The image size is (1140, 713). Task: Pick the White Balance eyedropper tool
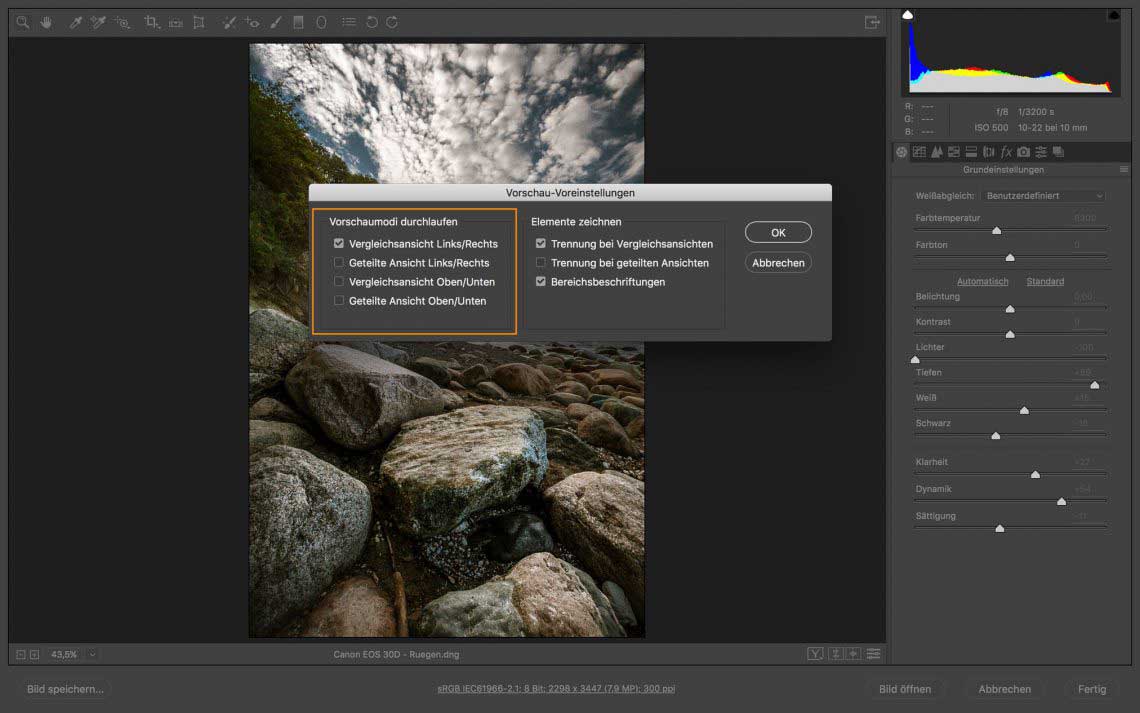coord(76,22)
